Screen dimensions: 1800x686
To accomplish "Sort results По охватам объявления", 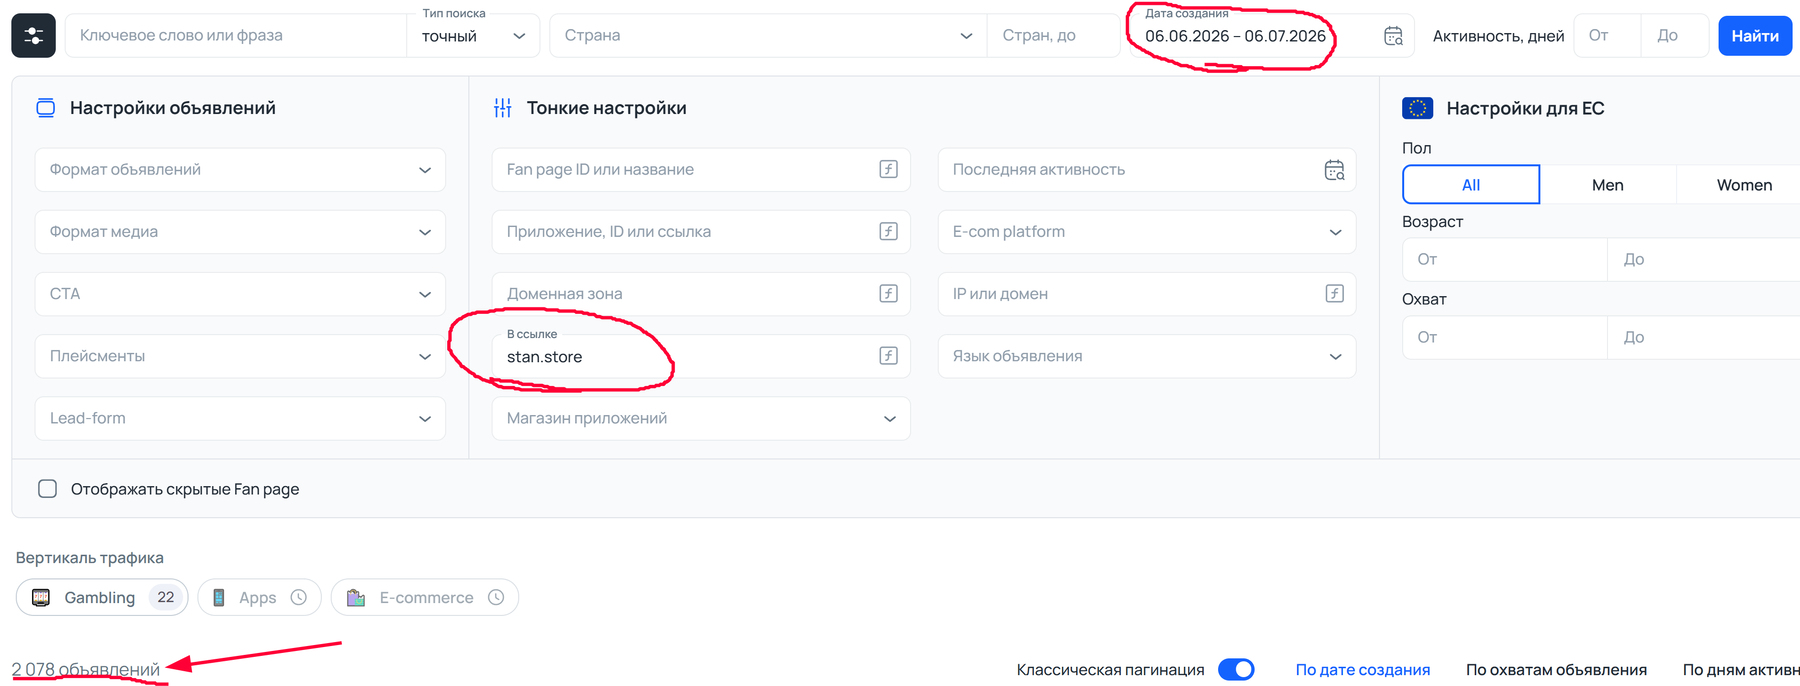I will click(x=1556, y=669).
